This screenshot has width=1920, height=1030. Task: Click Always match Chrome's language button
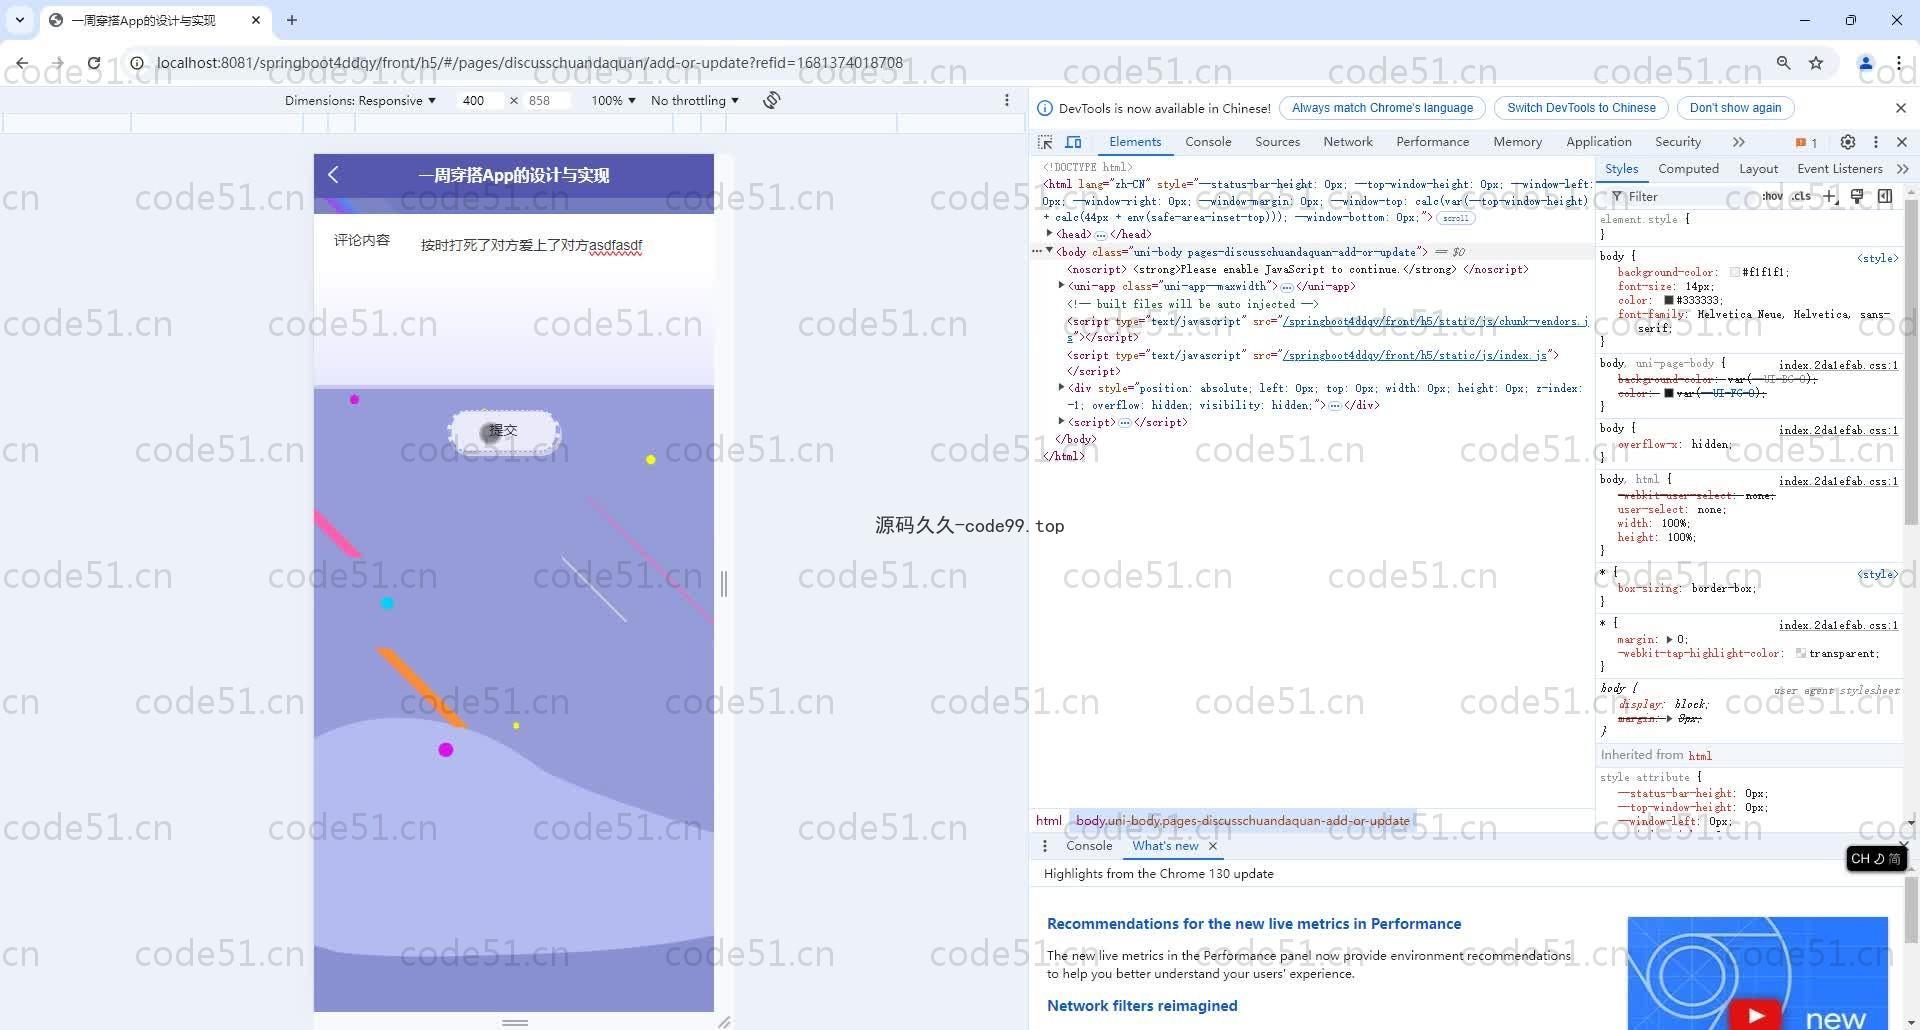1382,108
